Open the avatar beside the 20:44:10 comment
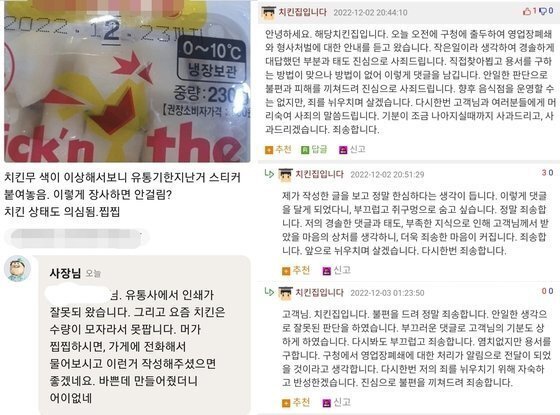The width and height of the screenshot is (560, 415). [x=268, y=12]
